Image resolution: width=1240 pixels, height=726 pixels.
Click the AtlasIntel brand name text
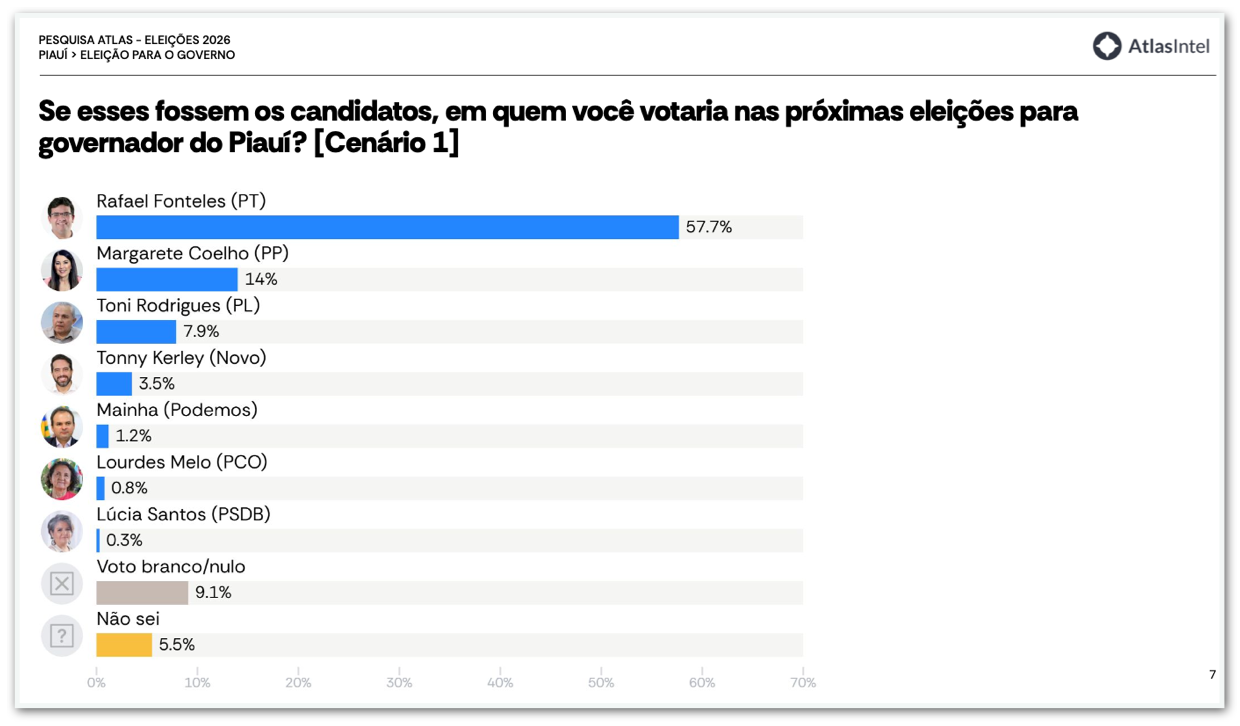coord(1169,46)
